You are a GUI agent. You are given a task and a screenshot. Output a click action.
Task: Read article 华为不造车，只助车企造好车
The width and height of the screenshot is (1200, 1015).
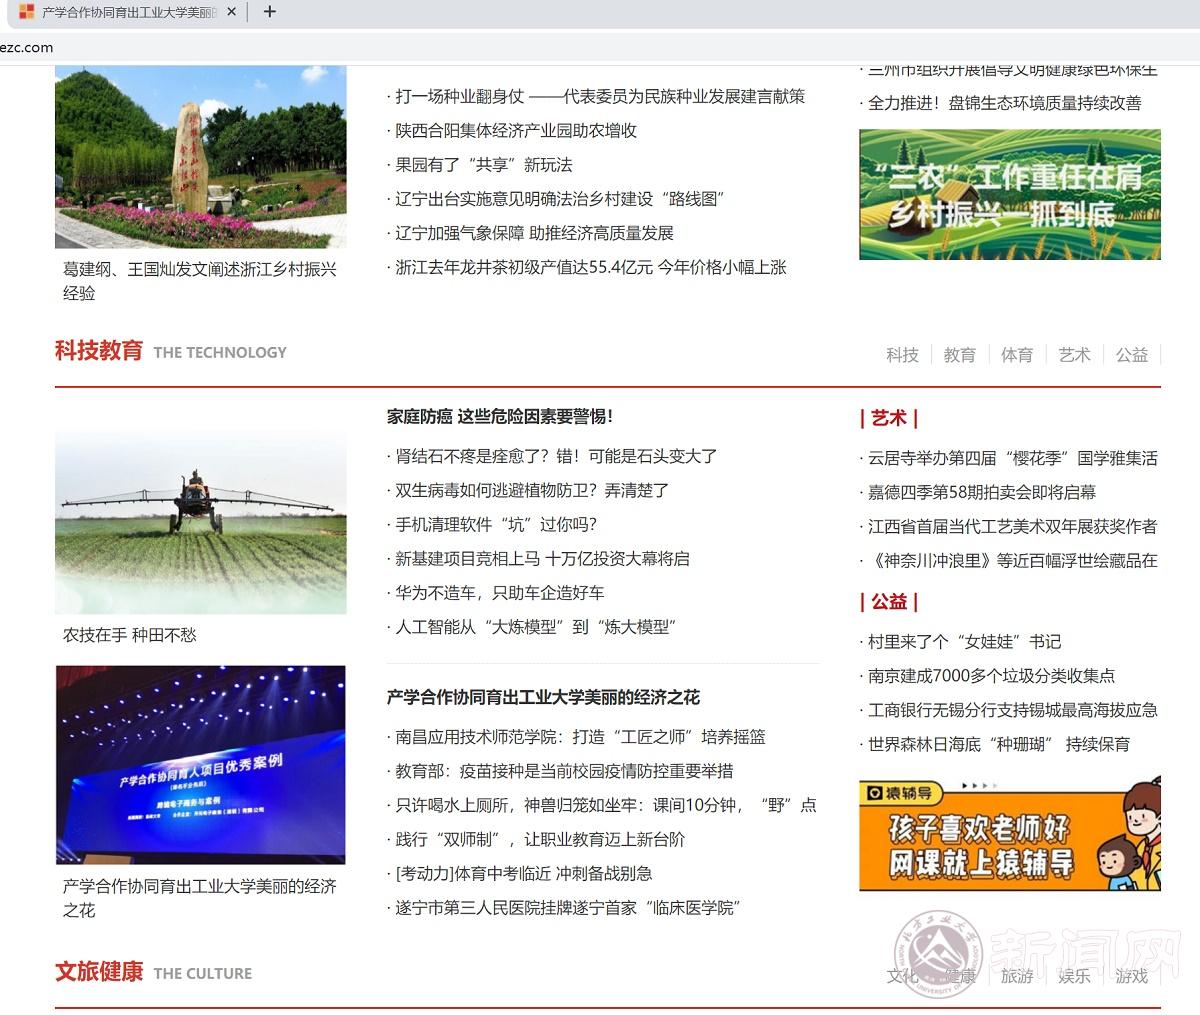(499, 593)
